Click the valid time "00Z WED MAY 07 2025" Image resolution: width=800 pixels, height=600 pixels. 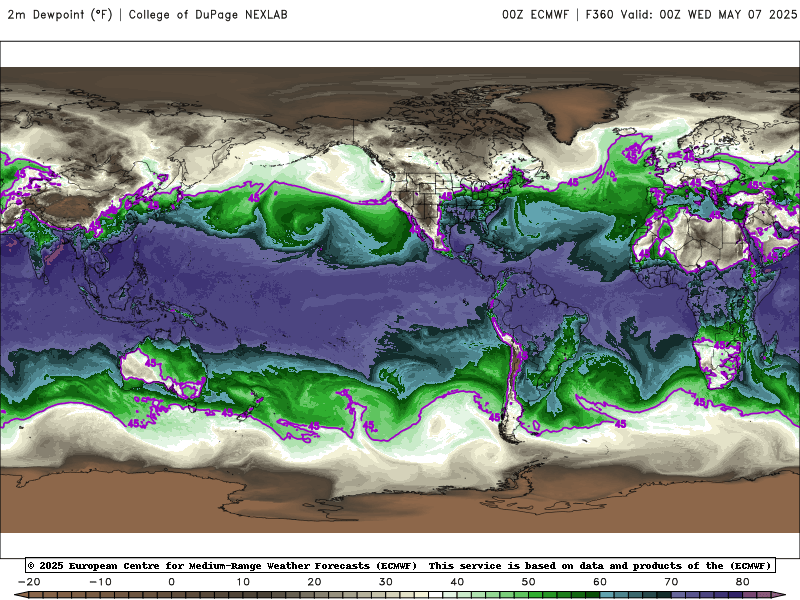pyautogui.click(x=728, y=14)
